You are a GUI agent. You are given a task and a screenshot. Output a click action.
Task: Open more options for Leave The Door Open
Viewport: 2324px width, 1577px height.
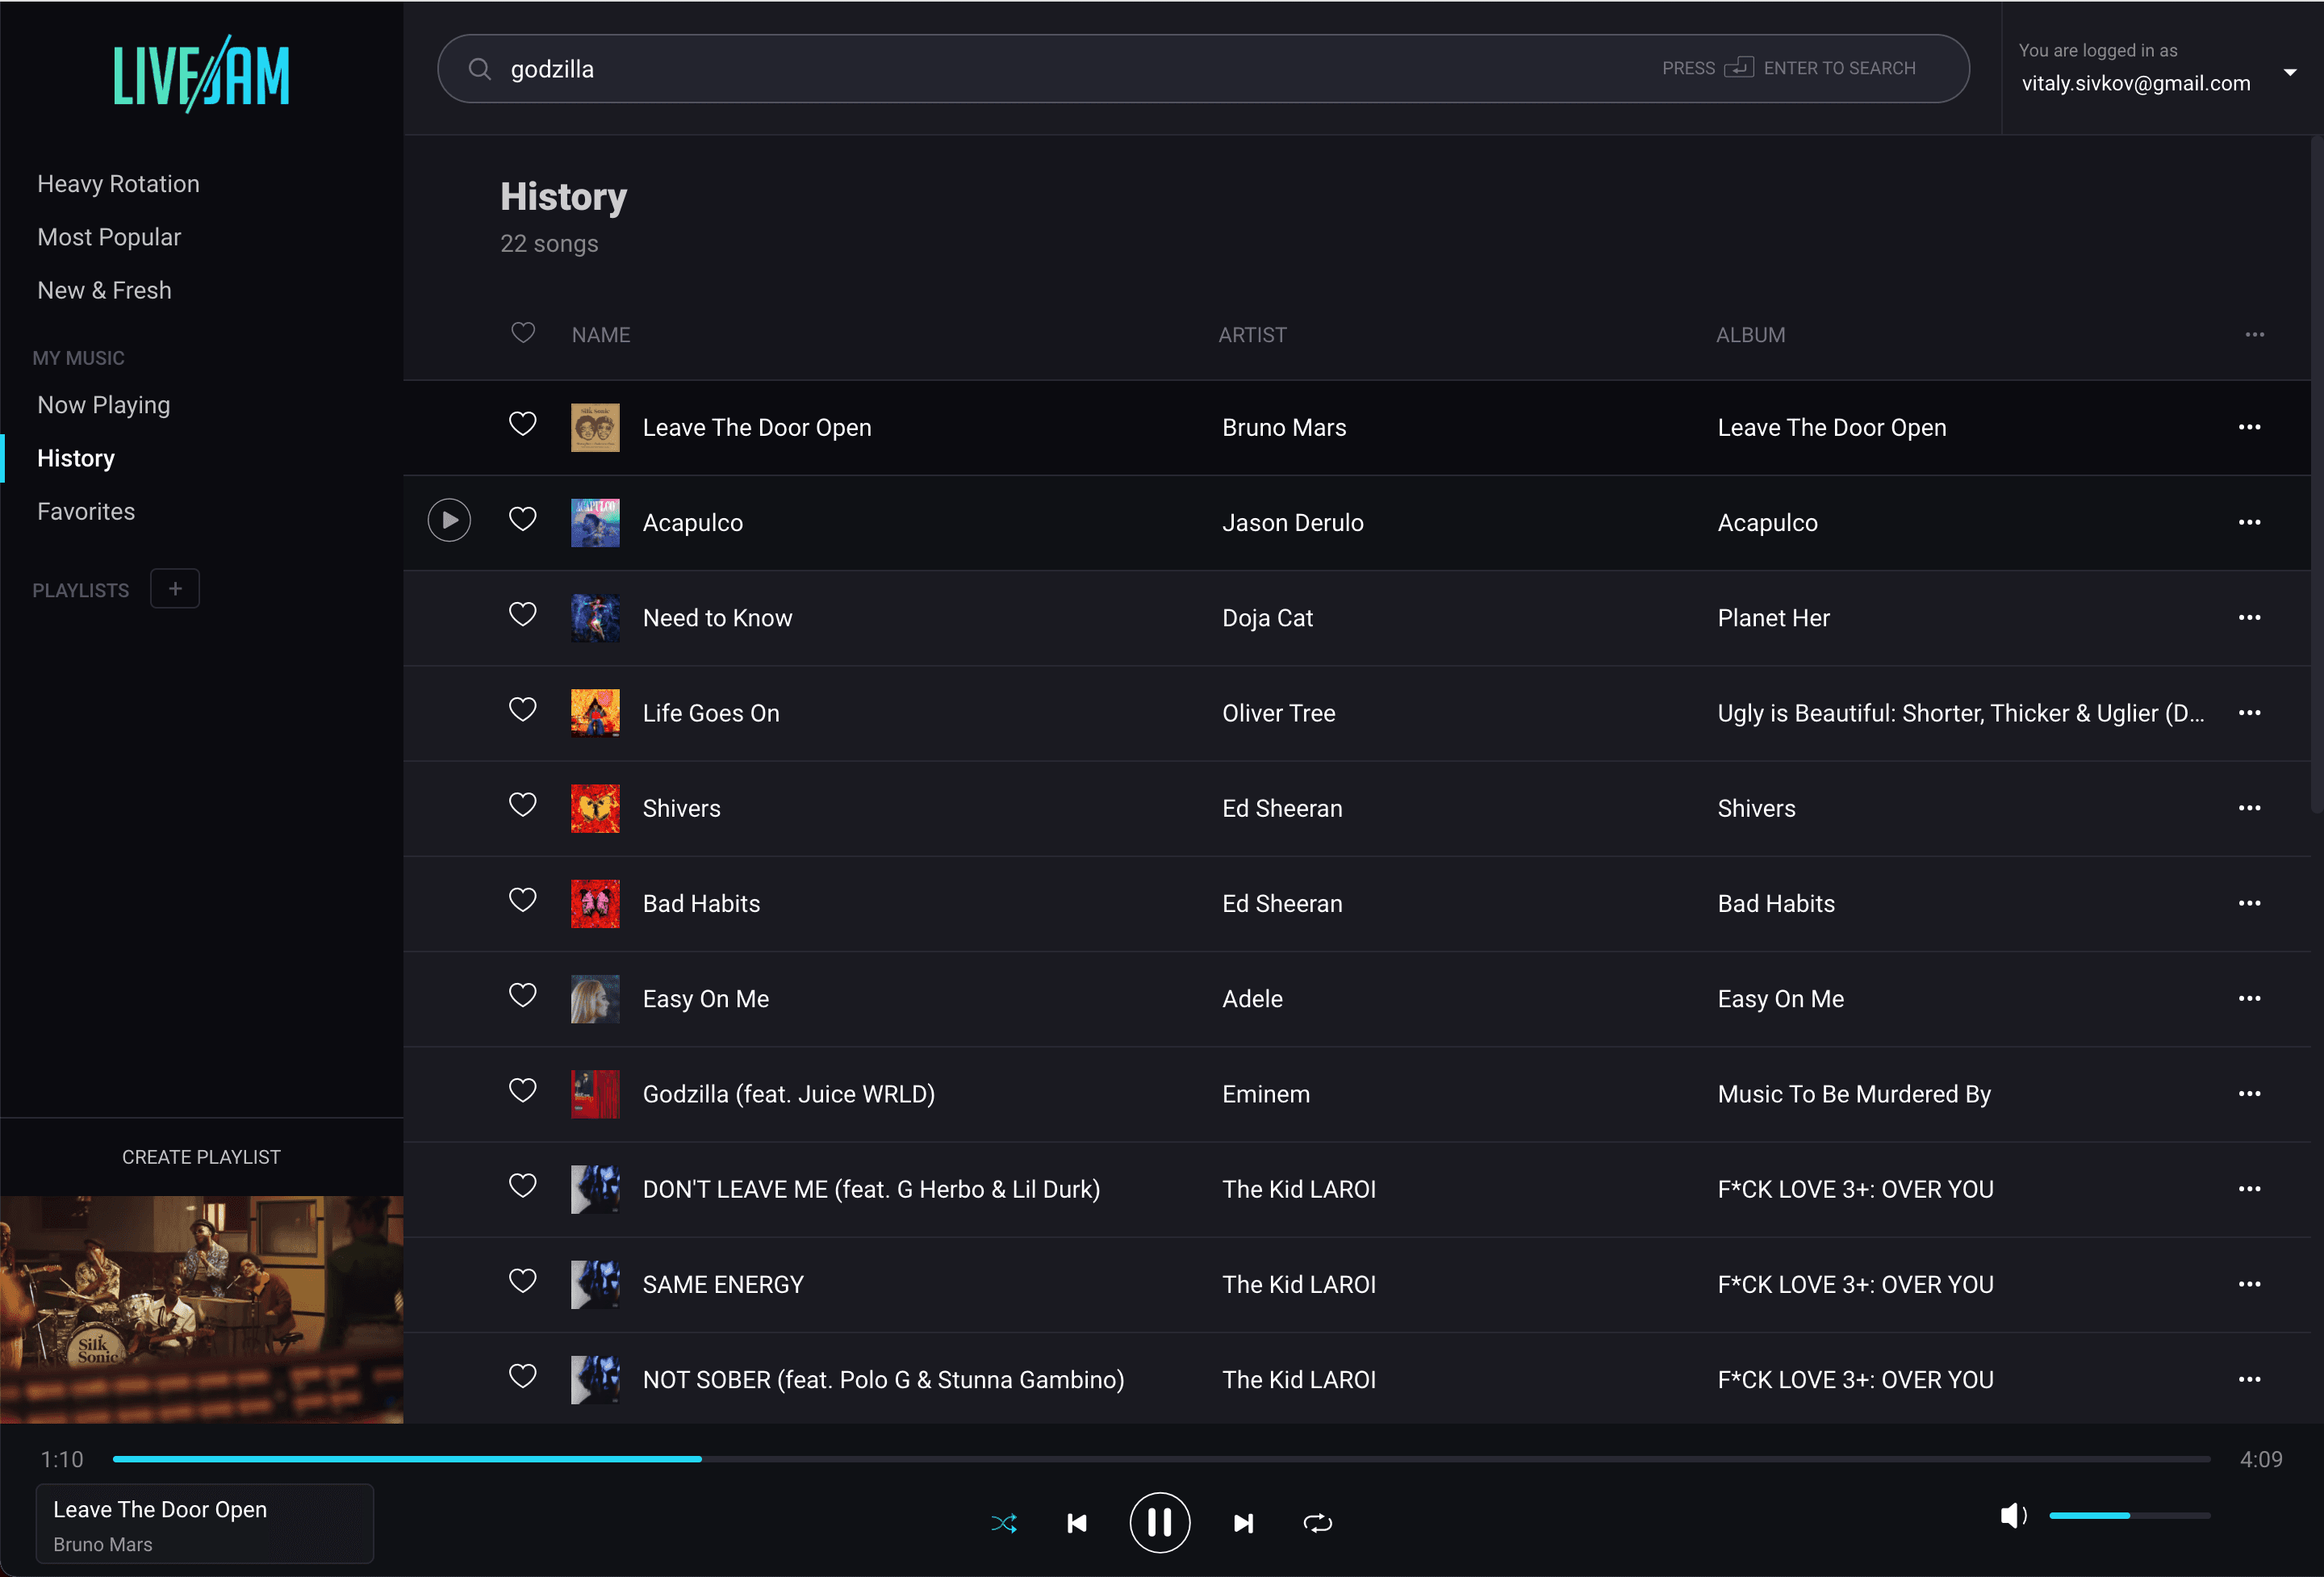(2249, 427)
